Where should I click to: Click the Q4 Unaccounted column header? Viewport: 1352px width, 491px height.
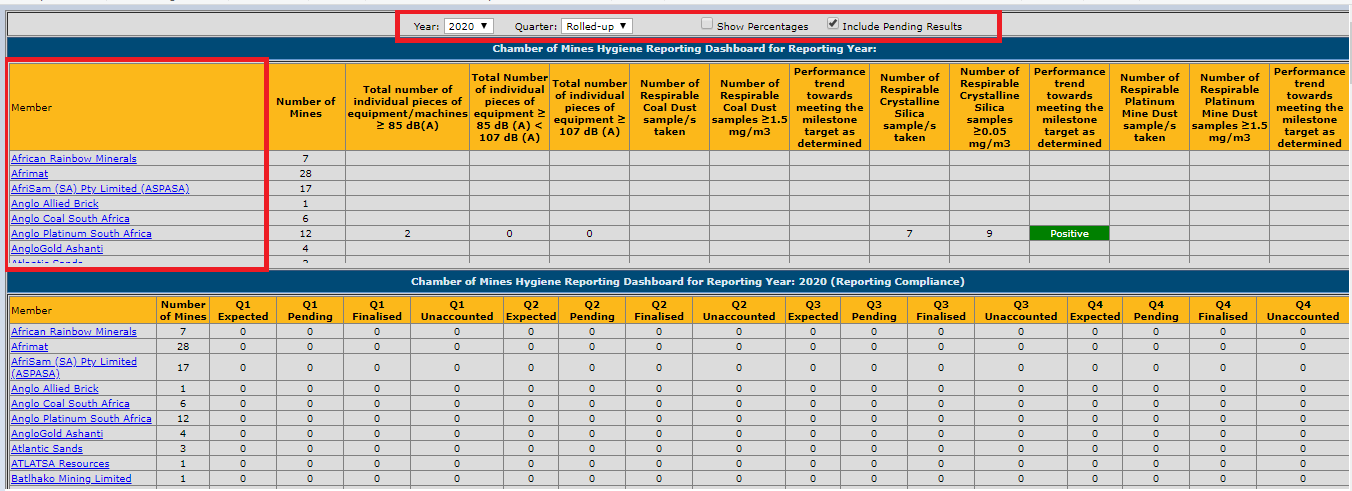pos(1303,310)
